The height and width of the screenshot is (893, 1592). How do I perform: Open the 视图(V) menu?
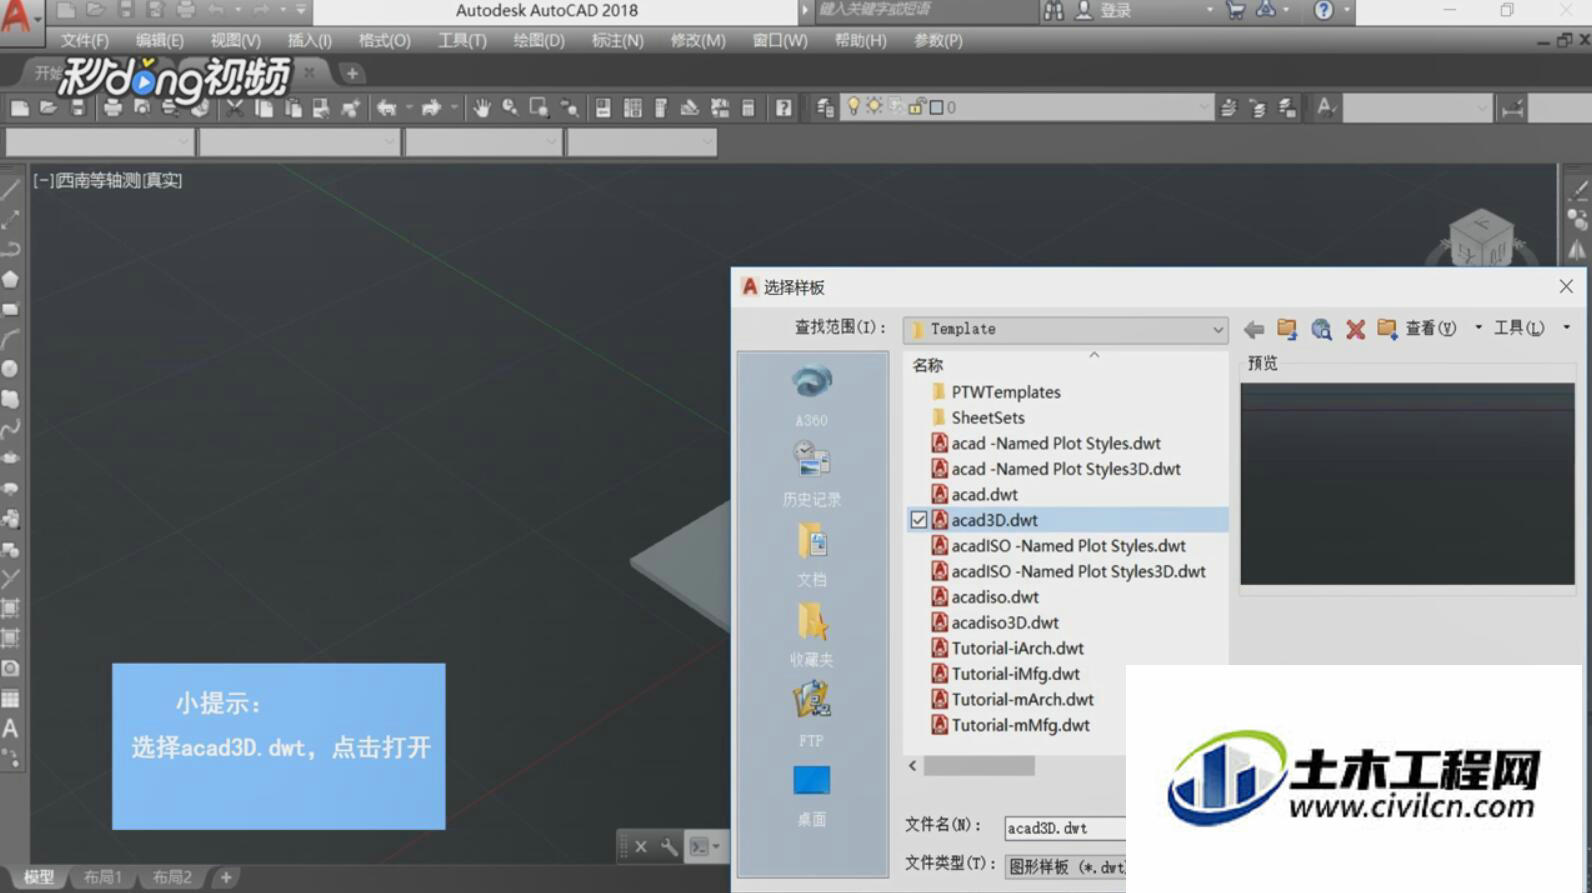click(235, 41)
